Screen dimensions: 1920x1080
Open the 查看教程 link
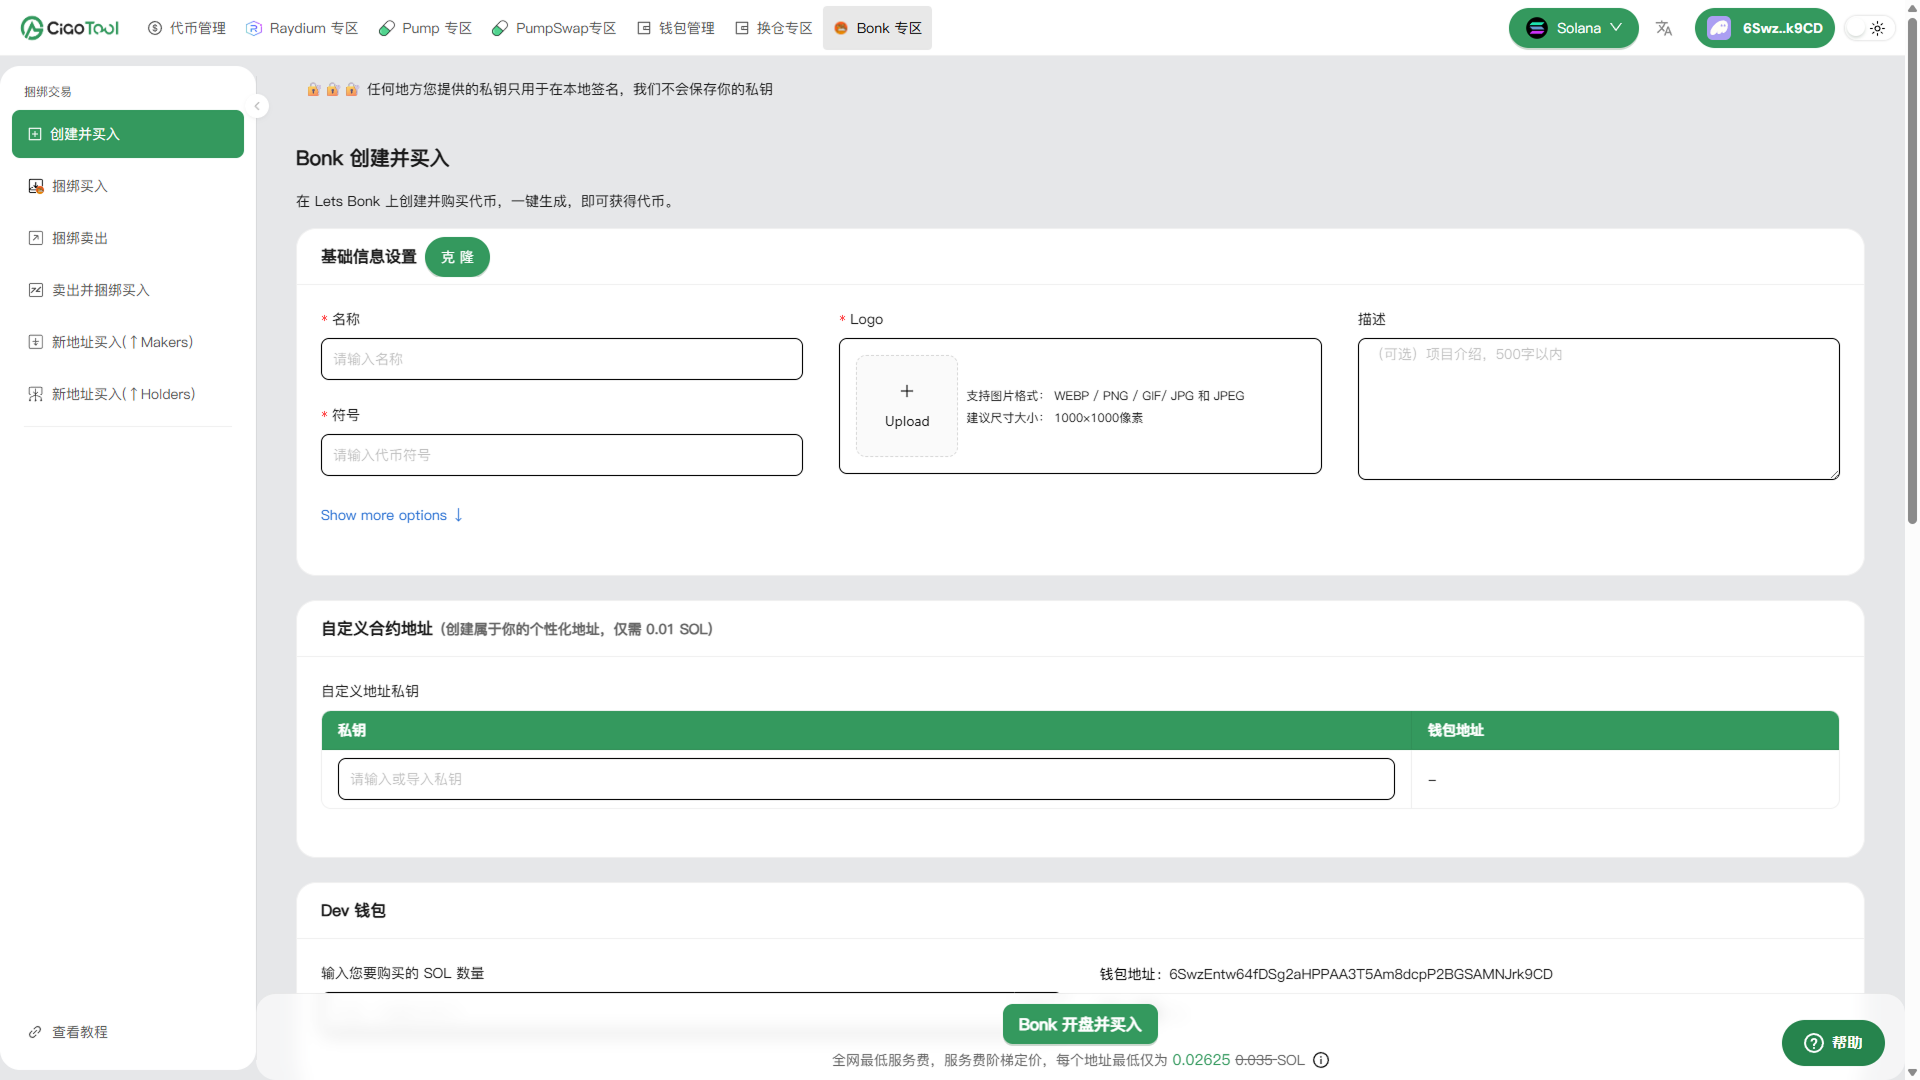coord(68,1032)
